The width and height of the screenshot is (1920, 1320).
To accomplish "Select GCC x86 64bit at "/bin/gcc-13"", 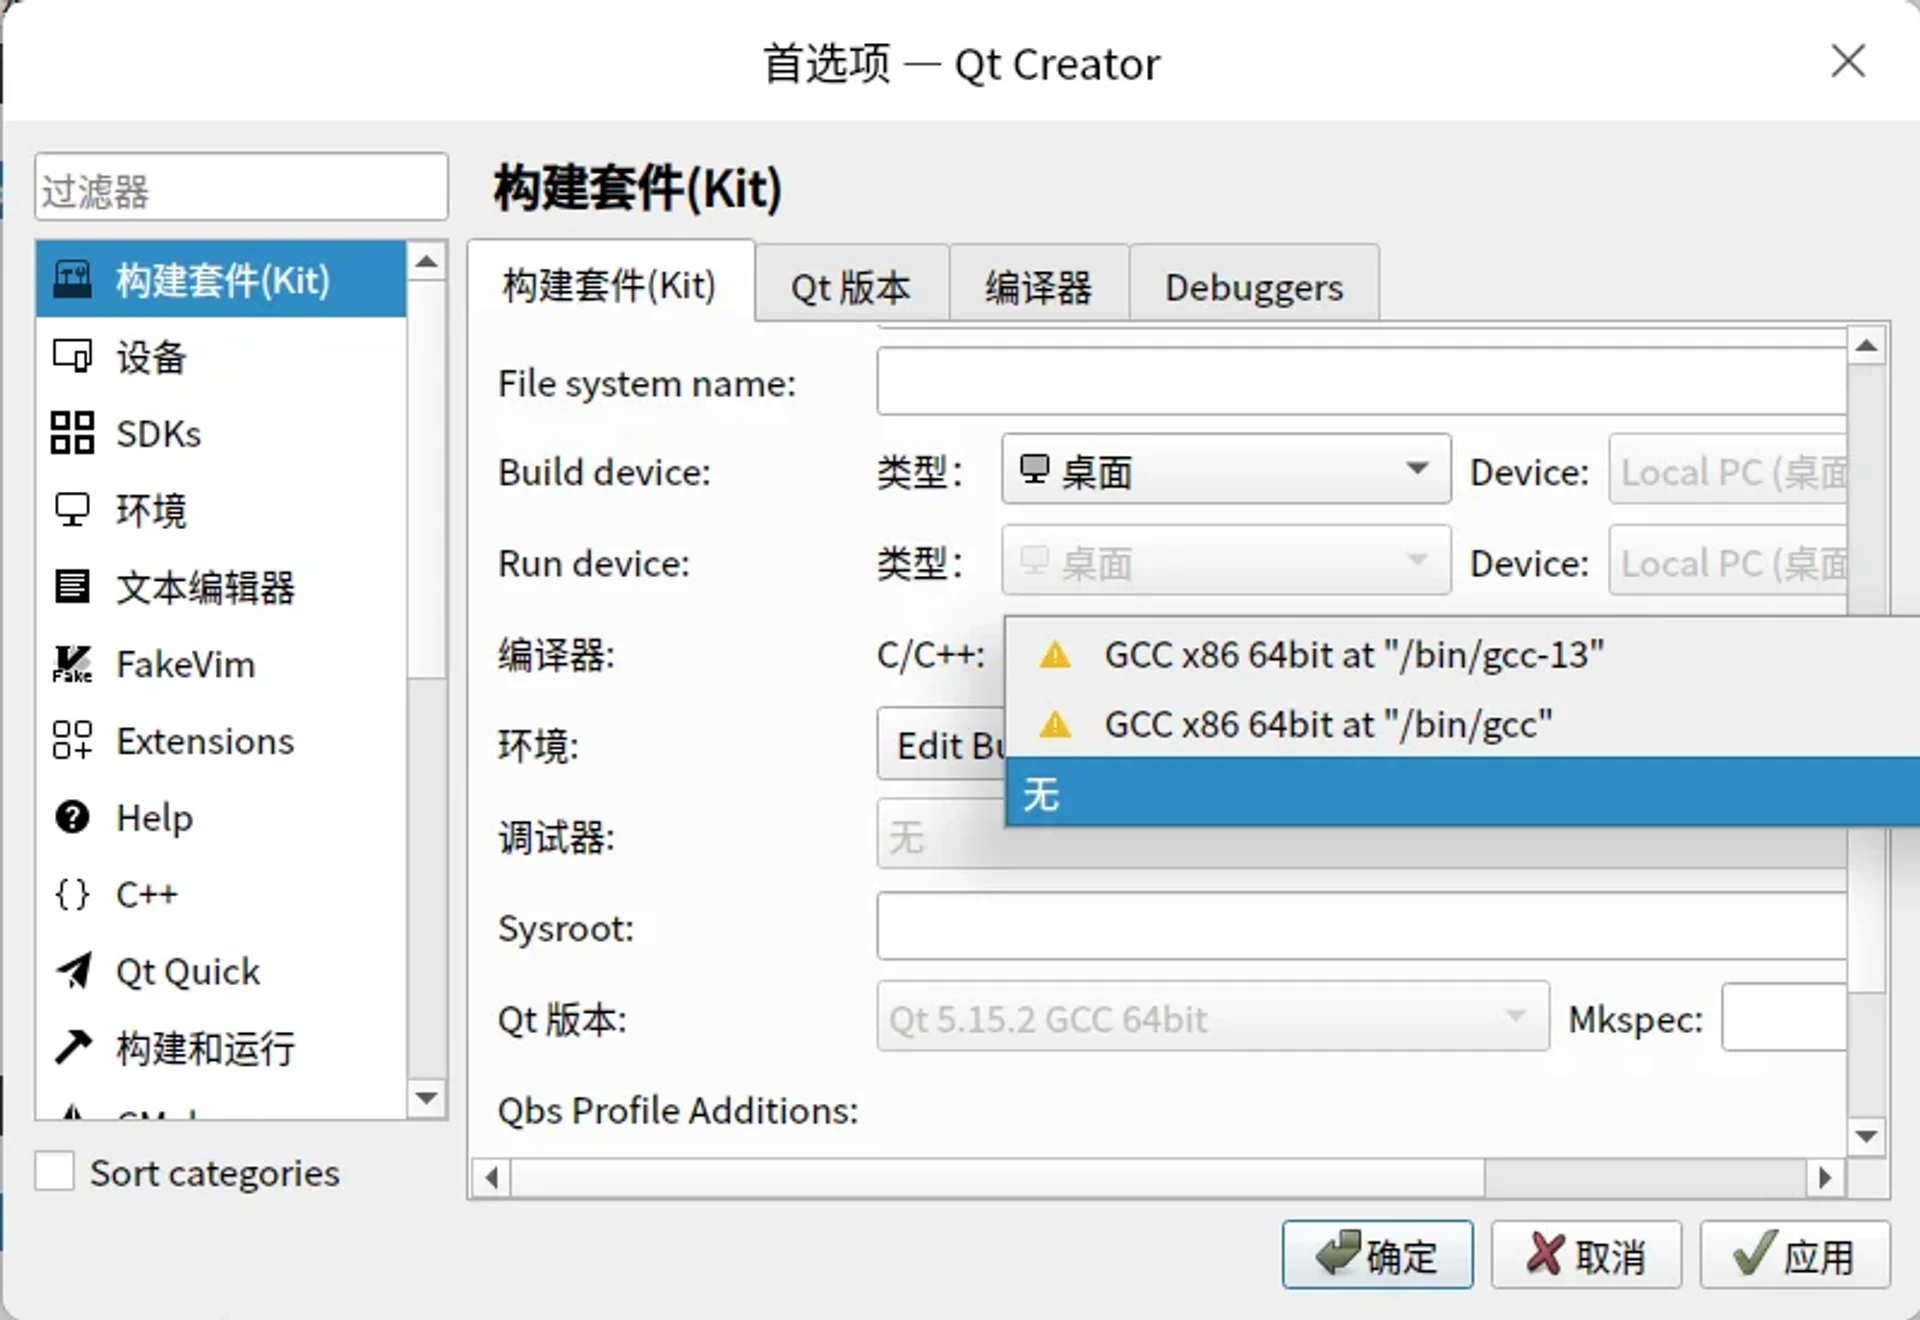I will pyautogui.click(x=1354, y=655).
